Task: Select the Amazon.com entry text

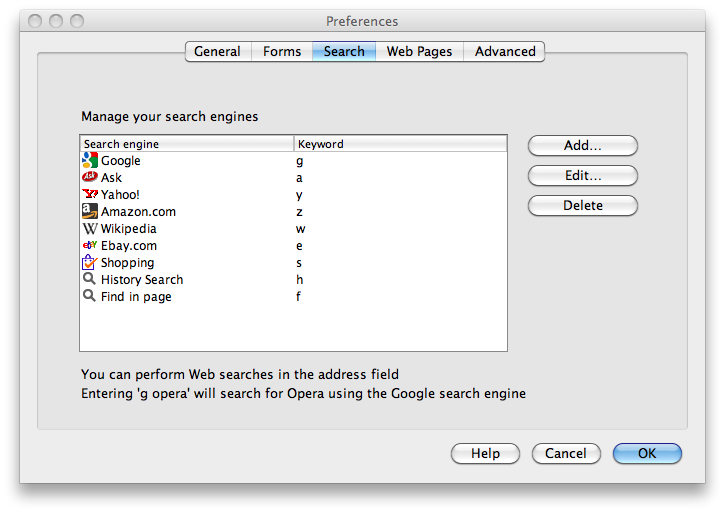Action: click(138, 211)
